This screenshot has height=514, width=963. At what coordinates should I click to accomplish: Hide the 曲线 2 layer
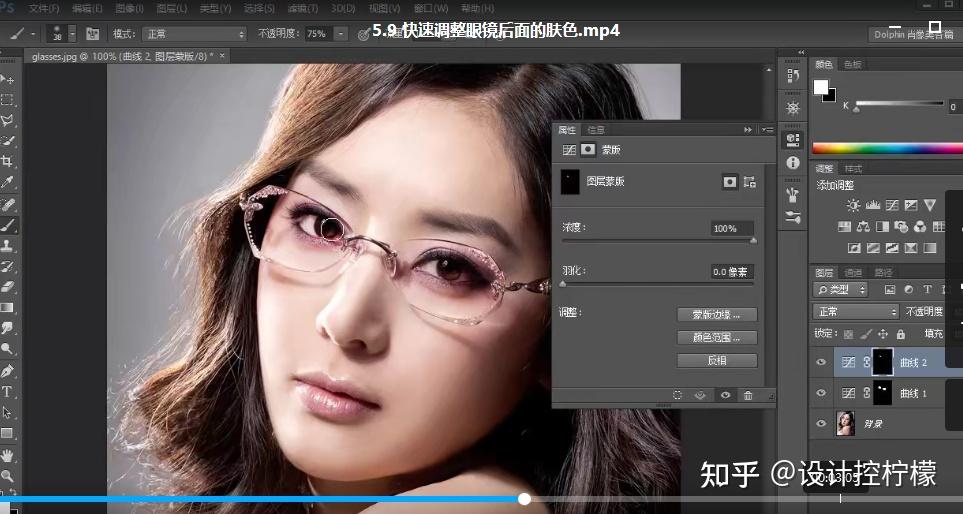(x=821, y=362)
